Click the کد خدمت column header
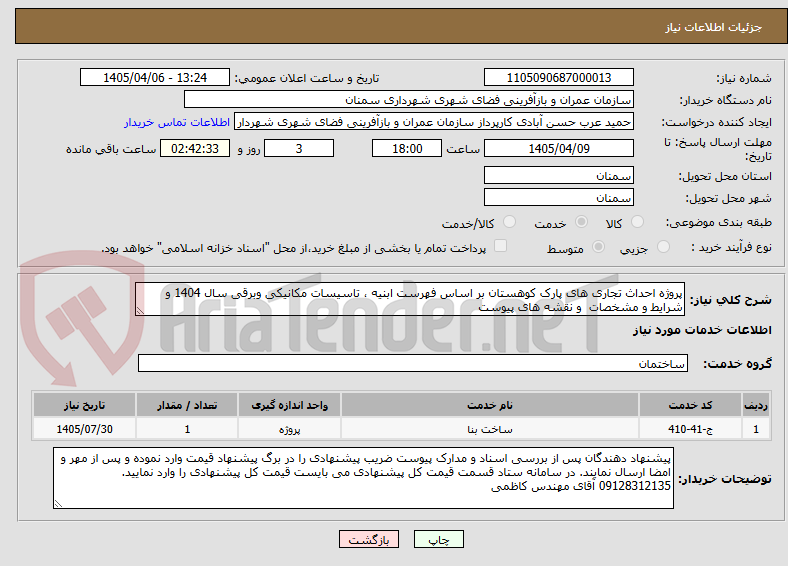Image resolution: width=788 pixels, height=566 pixels. [x=691, y=405]
